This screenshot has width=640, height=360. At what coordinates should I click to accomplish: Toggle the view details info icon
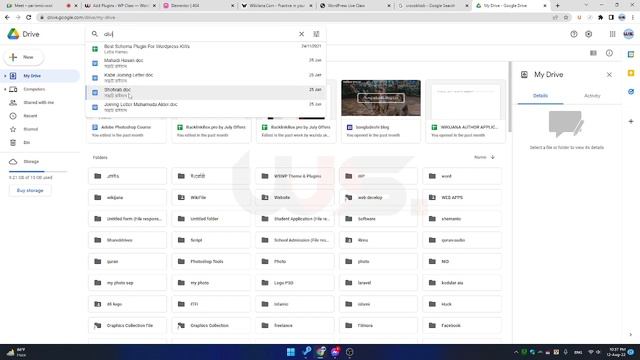(x=609, y=53)
